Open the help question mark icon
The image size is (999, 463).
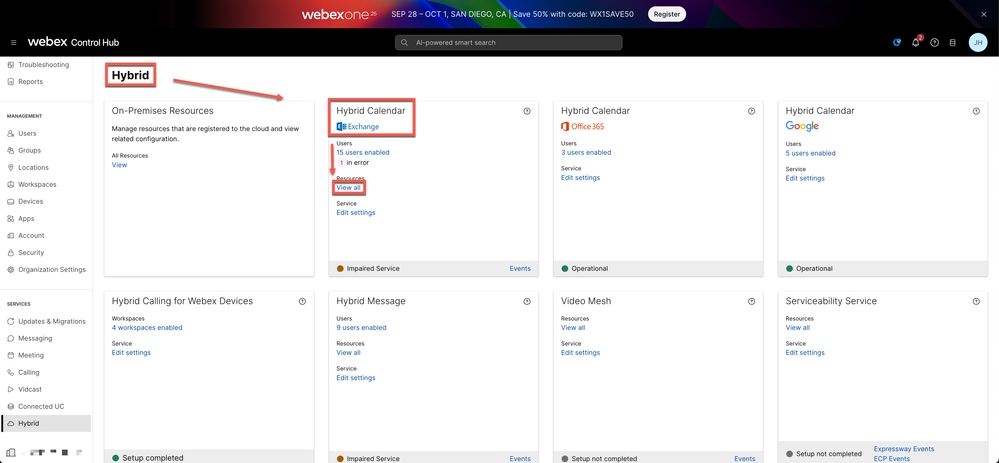point(935,43)
